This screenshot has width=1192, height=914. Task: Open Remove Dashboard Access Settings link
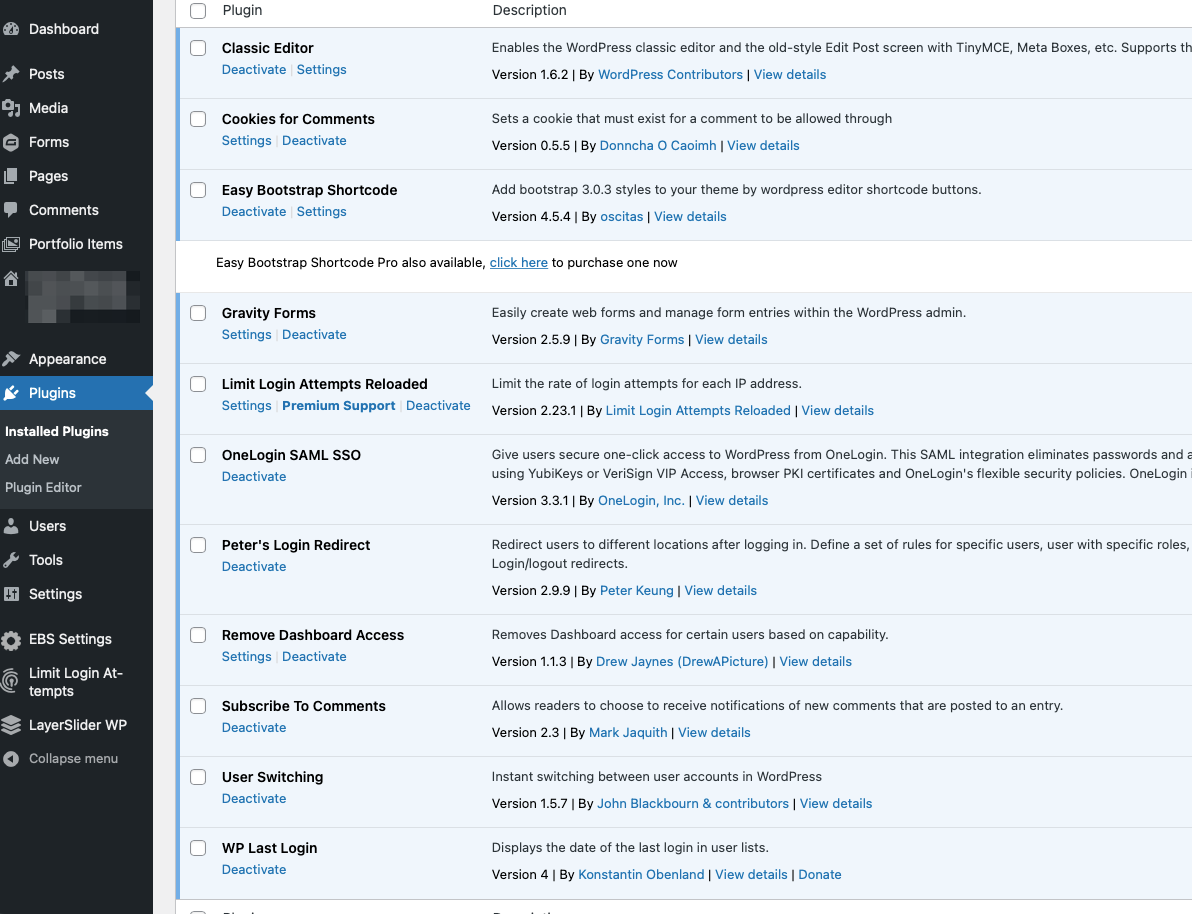(246, 657)
